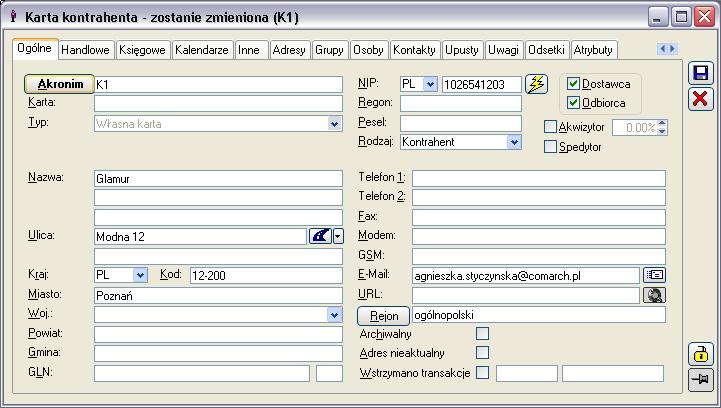Click the window title bar person icon

13,17
